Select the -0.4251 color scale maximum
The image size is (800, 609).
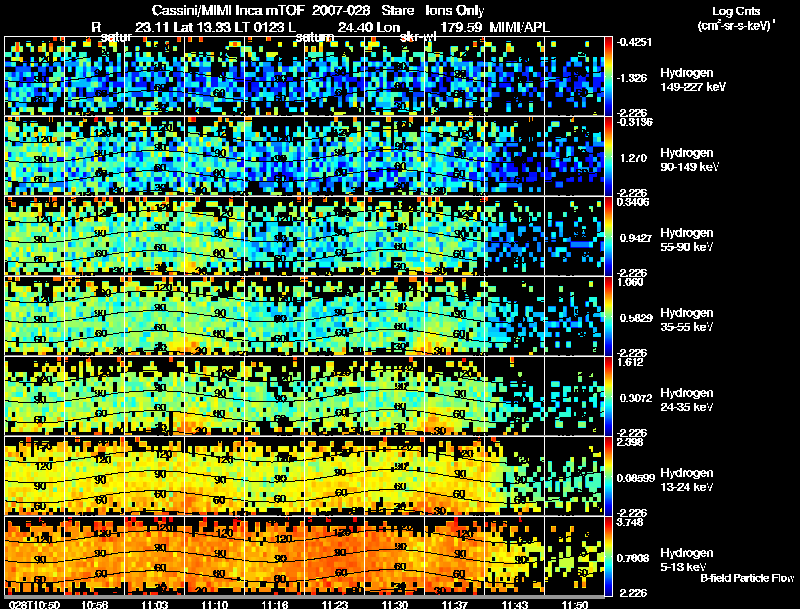(634, 42)
